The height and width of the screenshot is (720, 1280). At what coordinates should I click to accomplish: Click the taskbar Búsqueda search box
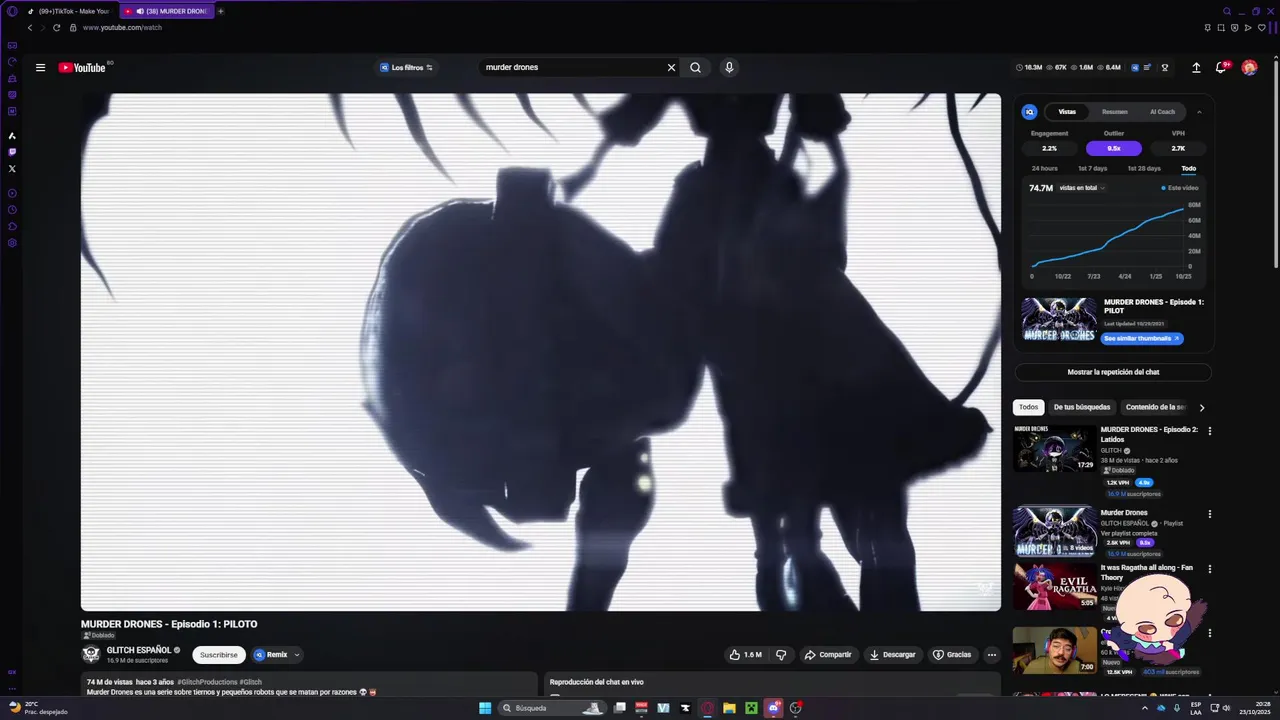(553, 708)
